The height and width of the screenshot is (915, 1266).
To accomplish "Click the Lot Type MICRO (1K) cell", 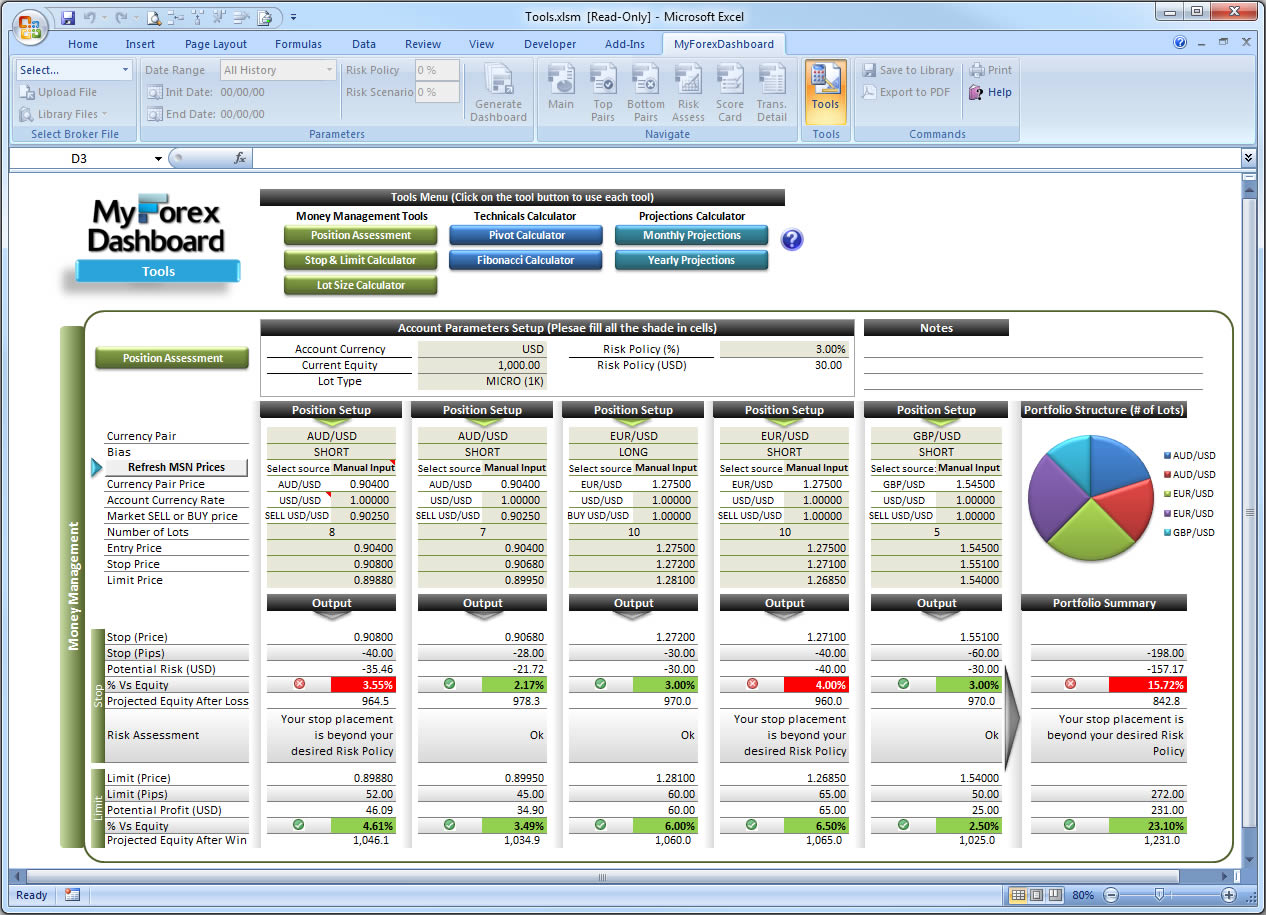I will pyautogui.click(x=482, y=381).
